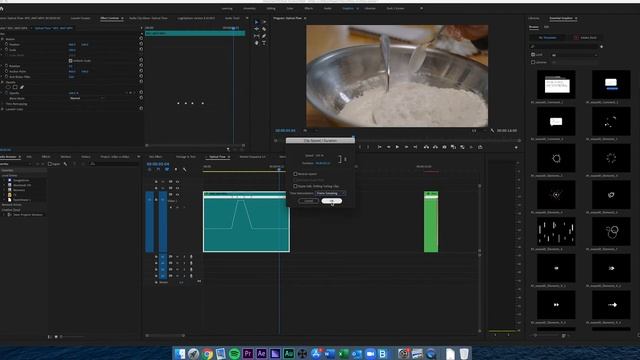The width and height of the screenshot is (640, 360).
Task: Toggle the Uniform Scale checkbox
Action: pos(71,60)
